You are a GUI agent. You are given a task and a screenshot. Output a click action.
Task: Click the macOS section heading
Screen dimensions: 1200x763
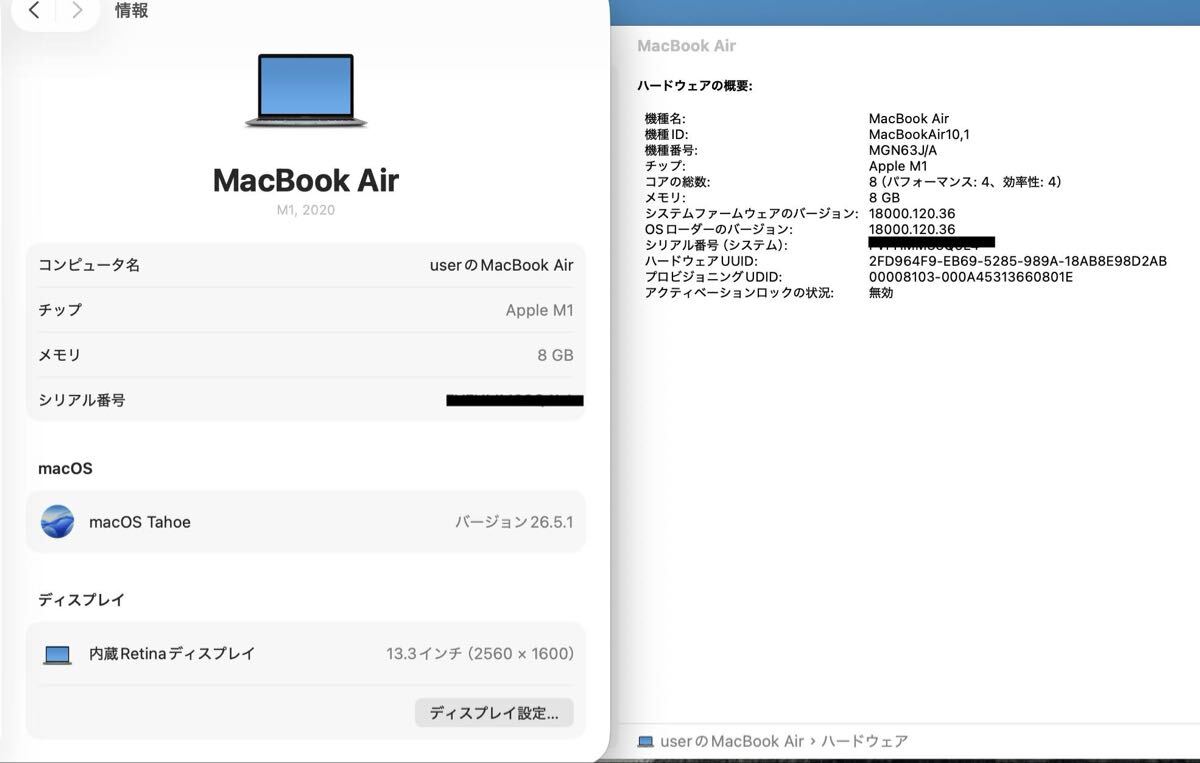tap(65, 468)
